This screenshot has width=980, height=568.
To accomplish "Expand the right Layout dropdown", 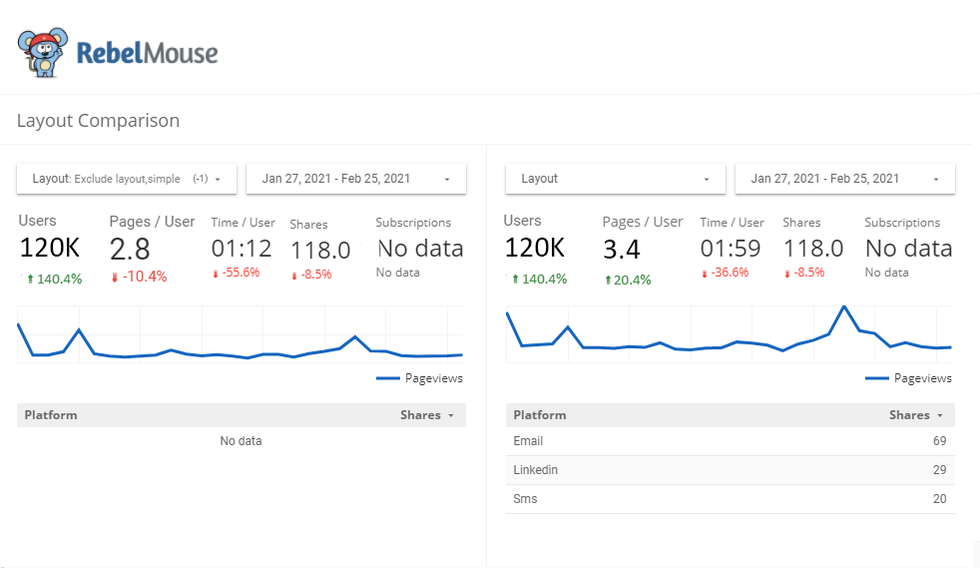I will pyautogui.click(x=615, y=179).
